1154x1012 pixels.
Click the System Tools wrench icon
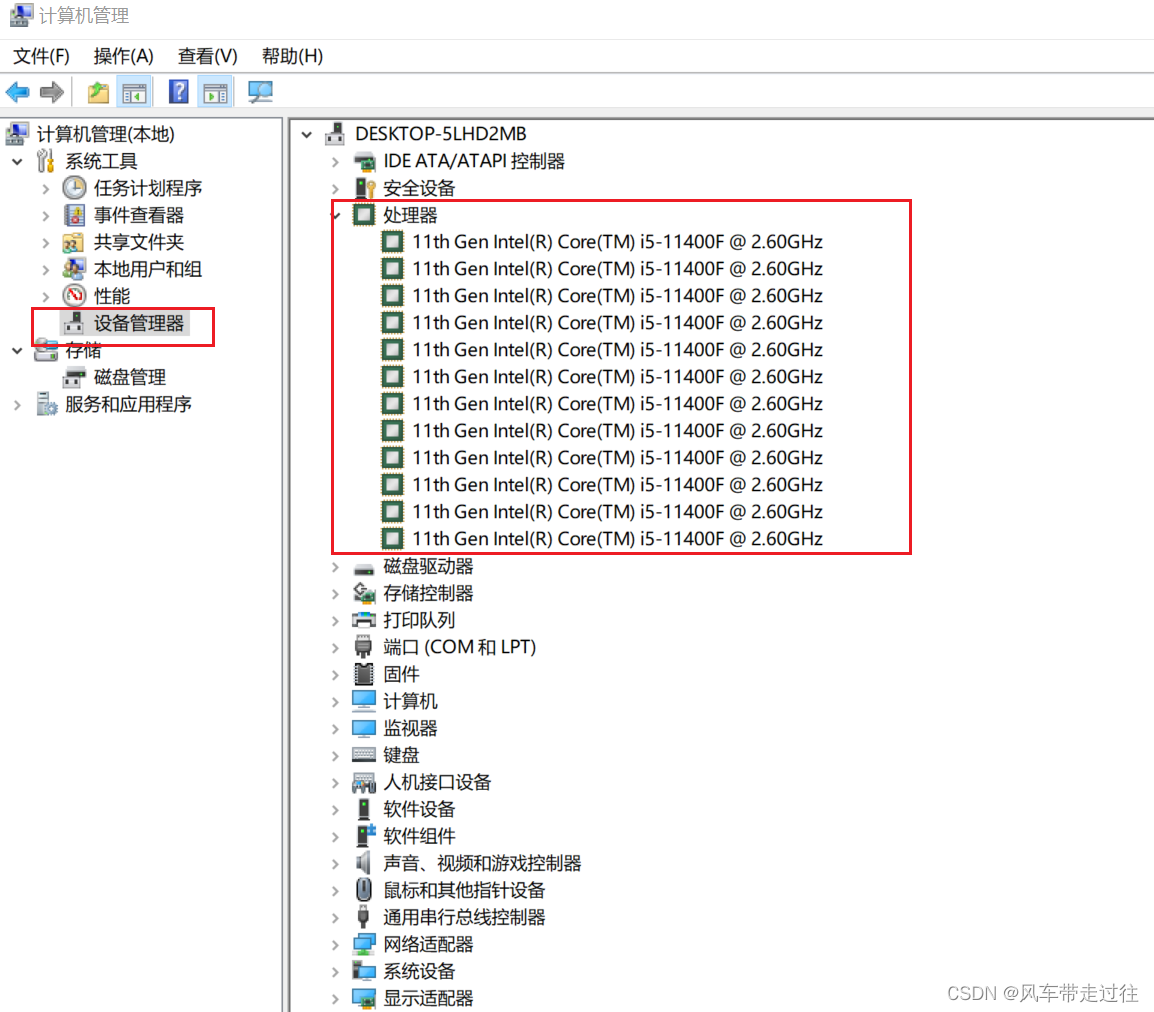[x=46, y=161]
